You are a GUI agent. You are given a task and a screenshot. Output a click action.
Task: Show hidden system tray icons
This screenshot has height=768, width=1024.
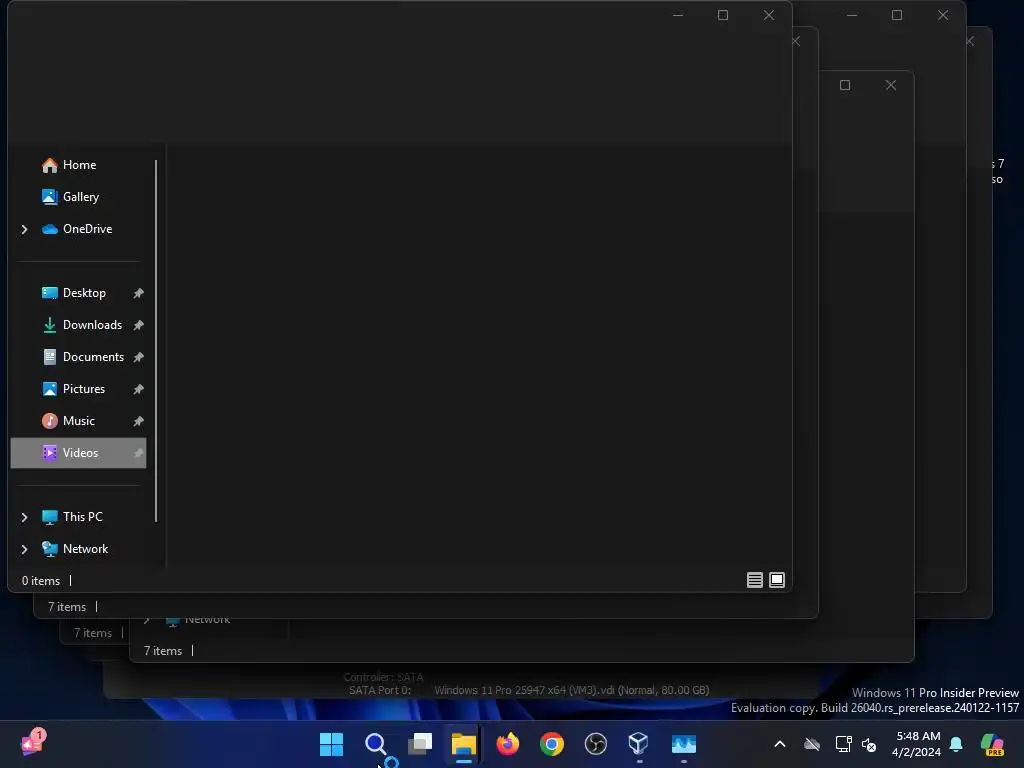coord(780,744)
